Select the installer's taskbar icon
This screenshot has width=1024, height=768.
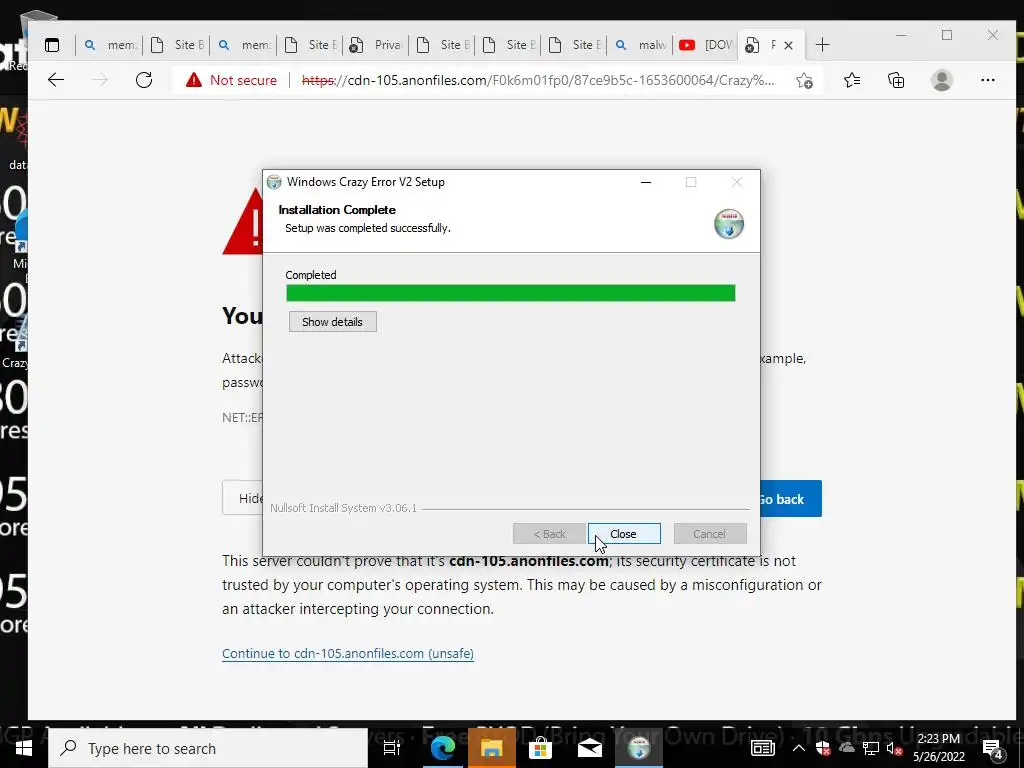pyautogui.click(x=639, y=748)
